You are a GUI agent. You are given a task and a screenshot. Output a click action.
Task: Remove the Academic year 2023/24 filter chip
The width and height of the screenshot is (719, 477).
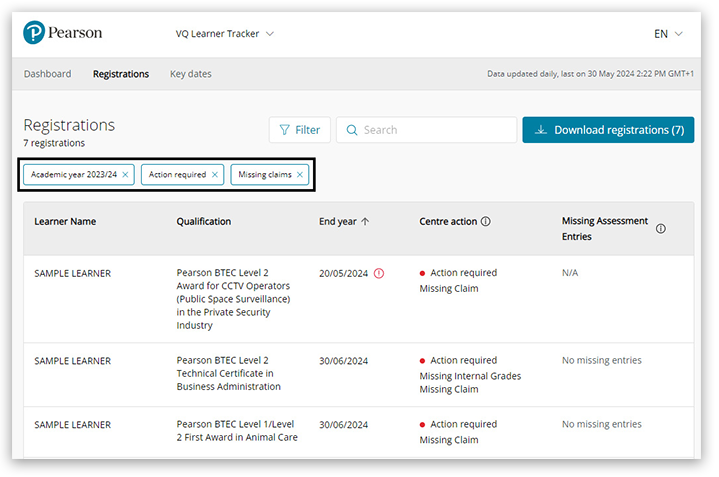pyautogui.click(x=126, y=175)
